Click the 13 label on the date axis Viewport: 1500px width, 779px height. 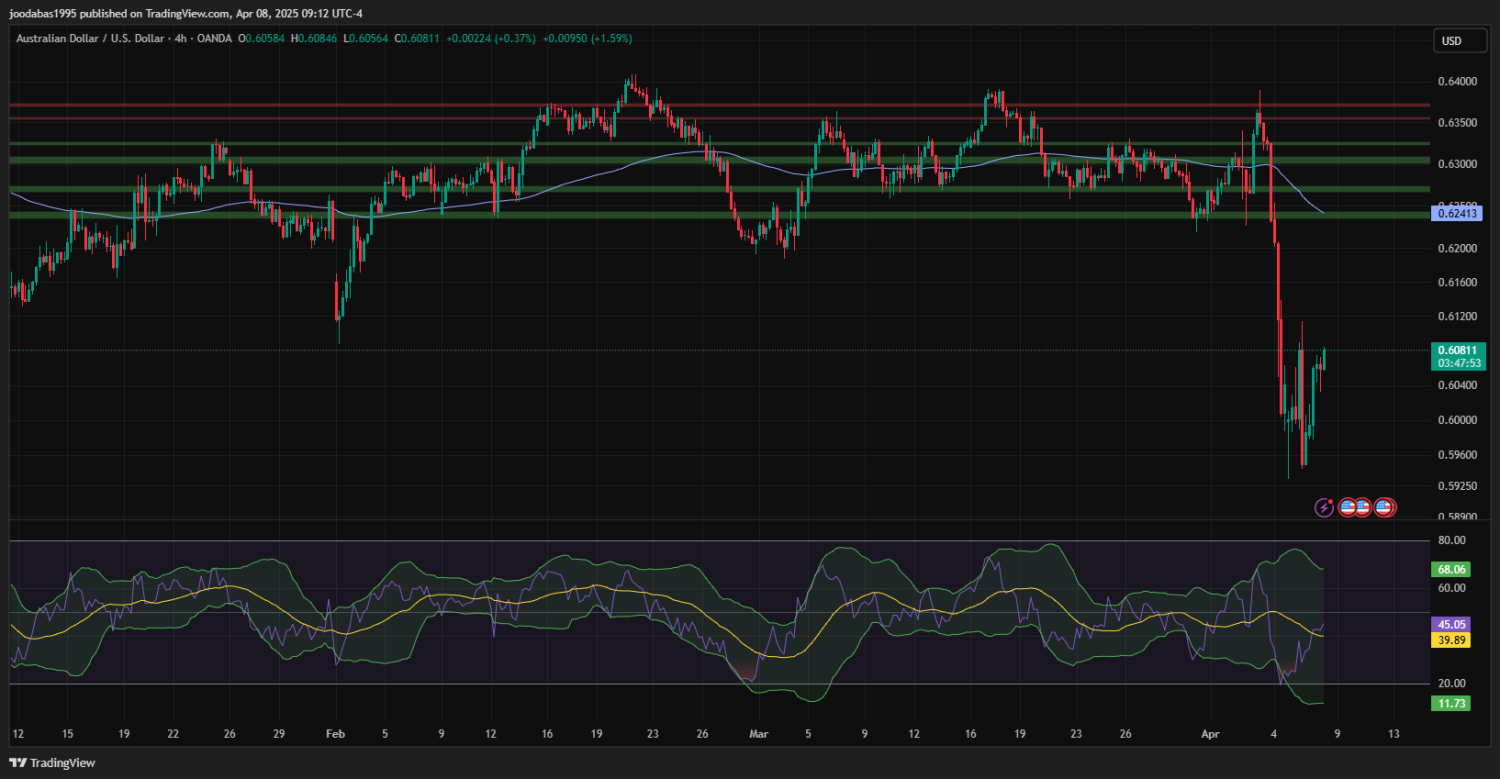click(x=1394, y=733)
